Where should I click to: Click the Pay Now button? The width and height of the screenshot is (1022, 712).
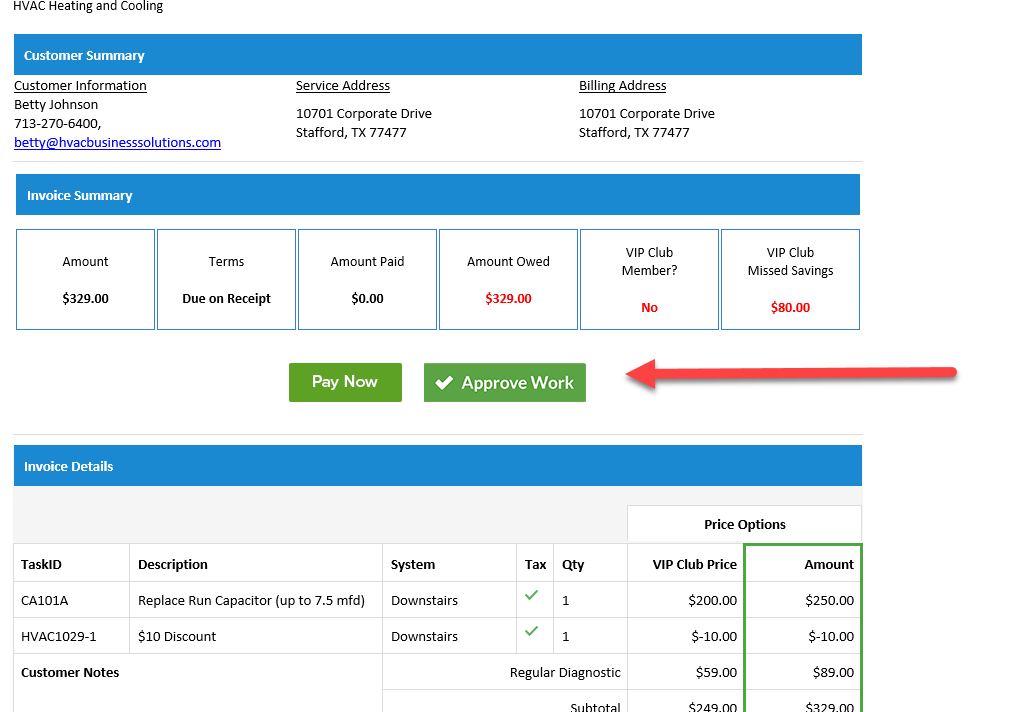click(x=345, y=382)
